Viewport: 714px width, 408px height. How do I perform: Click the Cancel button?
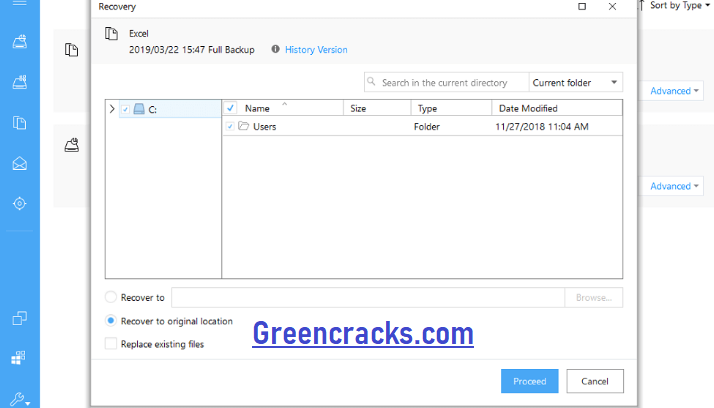click(595, 381)
